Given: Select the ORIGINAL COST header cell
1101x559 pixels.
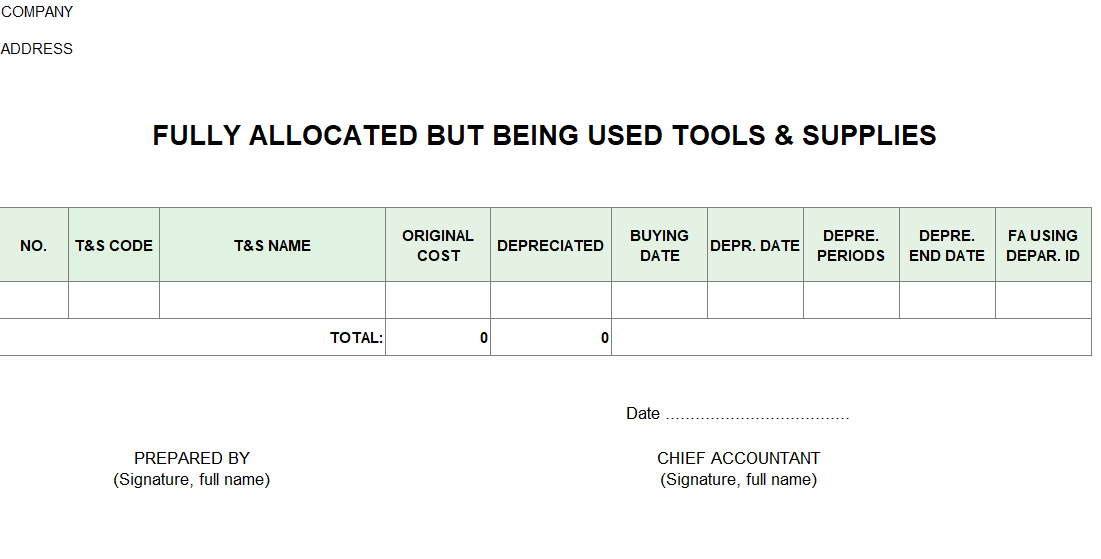Looking at the screenshot, I should (438, 245).
